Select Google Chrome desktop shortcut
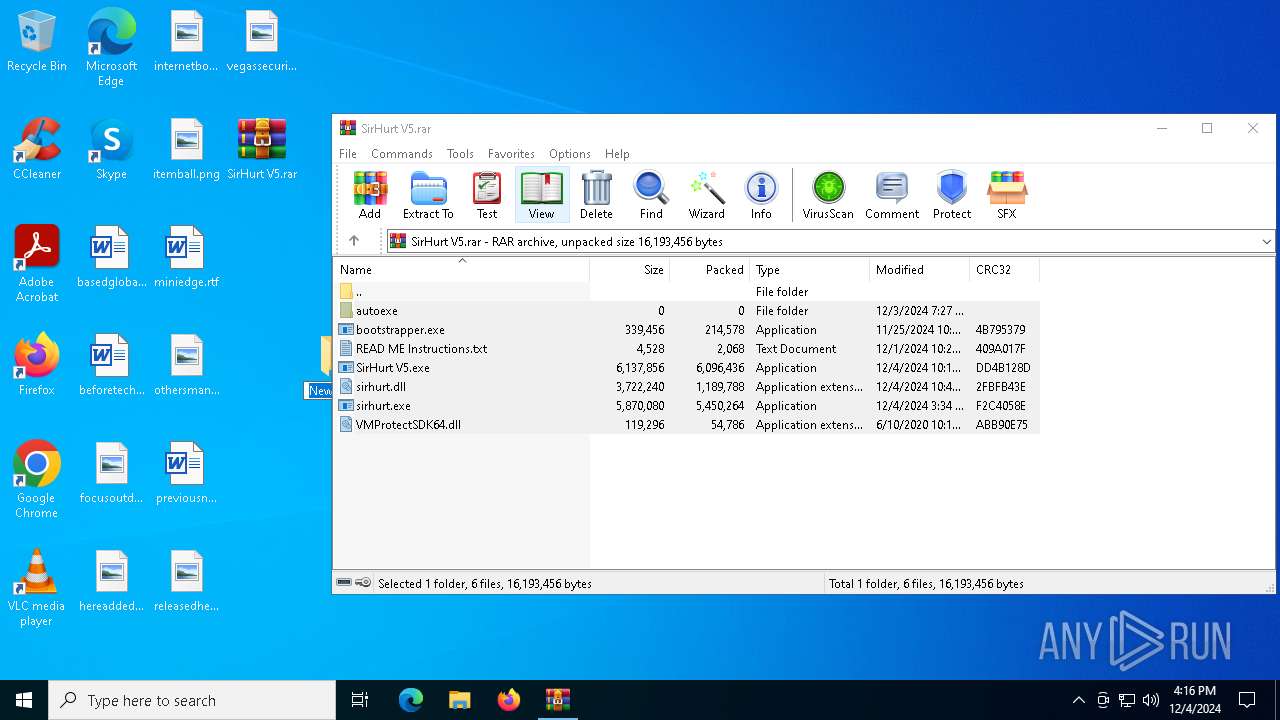This screenshot has height=720, width=1280. (x=37, y=480)
